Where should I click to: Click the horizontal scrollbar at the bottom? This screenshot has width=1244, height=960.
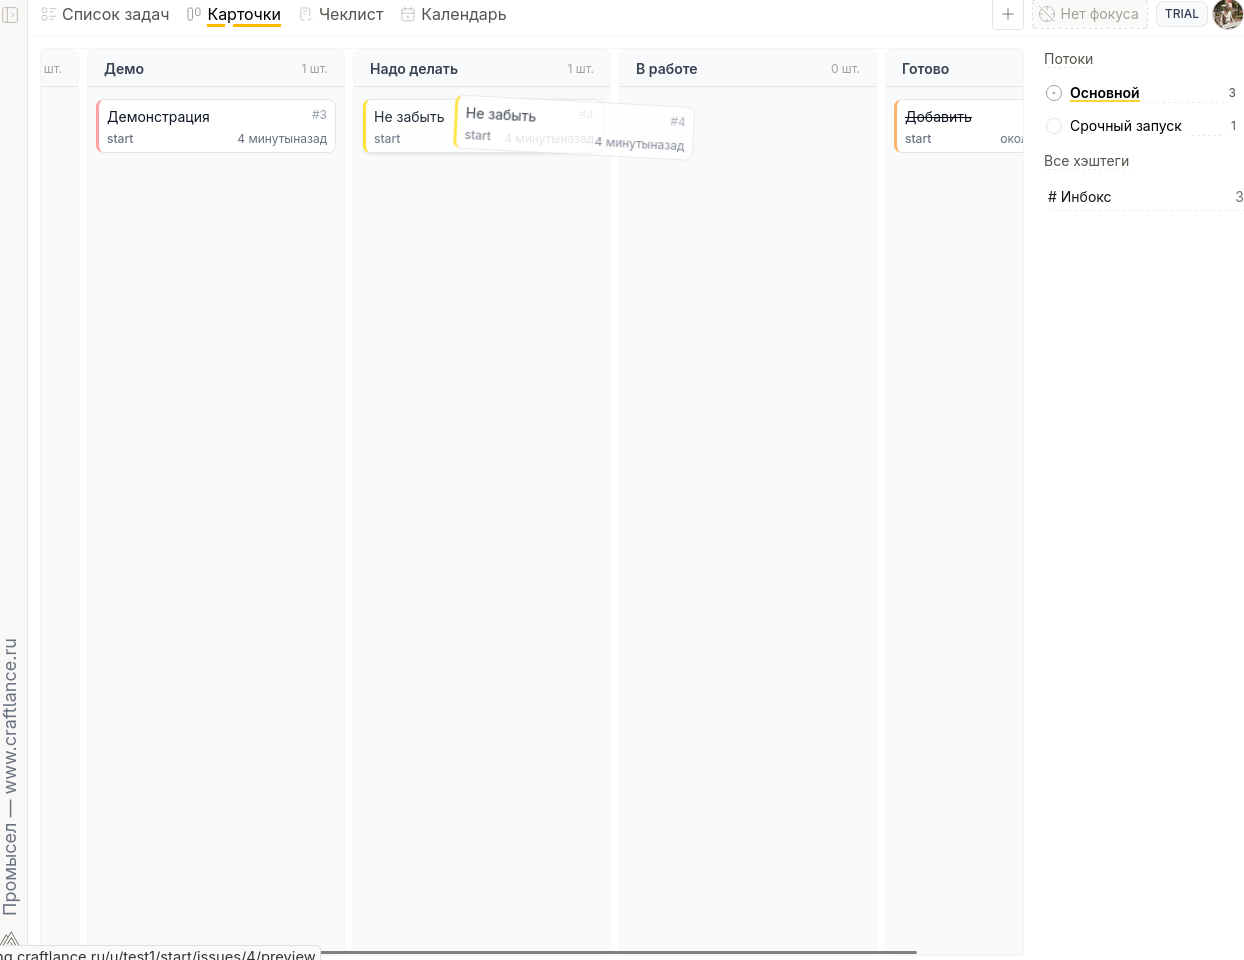point(617,952)
